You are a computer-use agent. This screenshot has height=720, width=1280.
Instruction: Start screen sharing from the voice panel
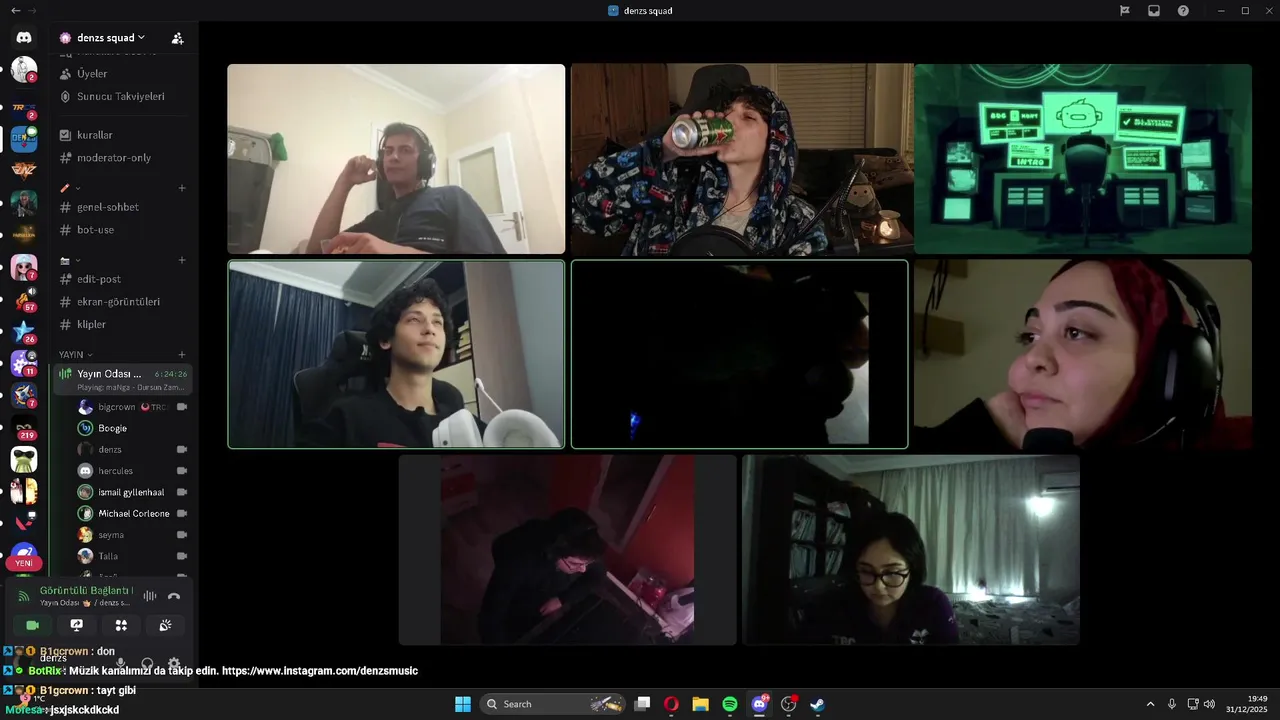click(77, 625)
